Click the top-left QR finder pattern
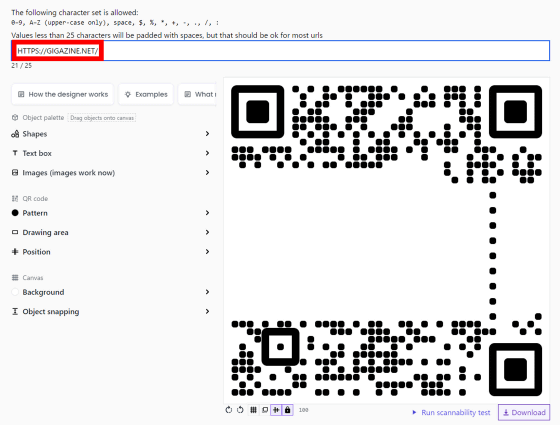Image resolution: width=560 pixels, height=425 pixels. tap(258, 112)
